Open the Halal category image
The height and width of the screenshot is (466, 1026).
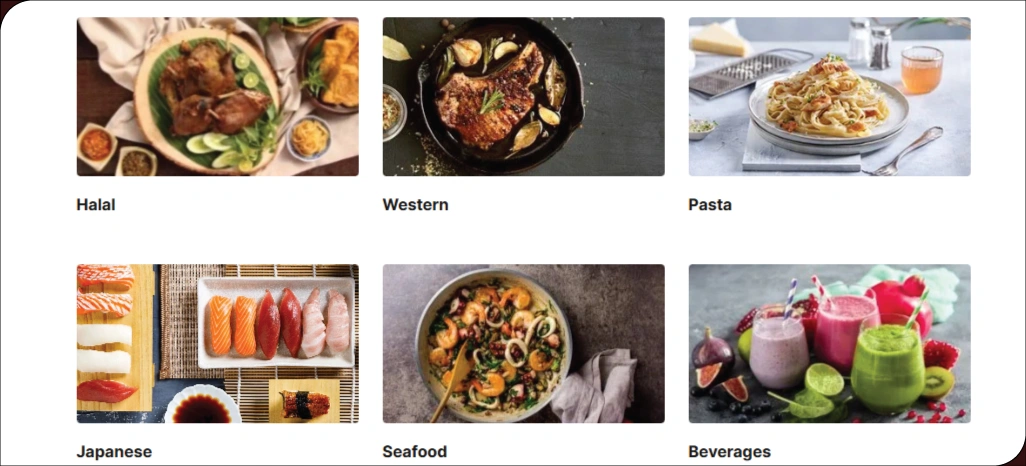217,96
